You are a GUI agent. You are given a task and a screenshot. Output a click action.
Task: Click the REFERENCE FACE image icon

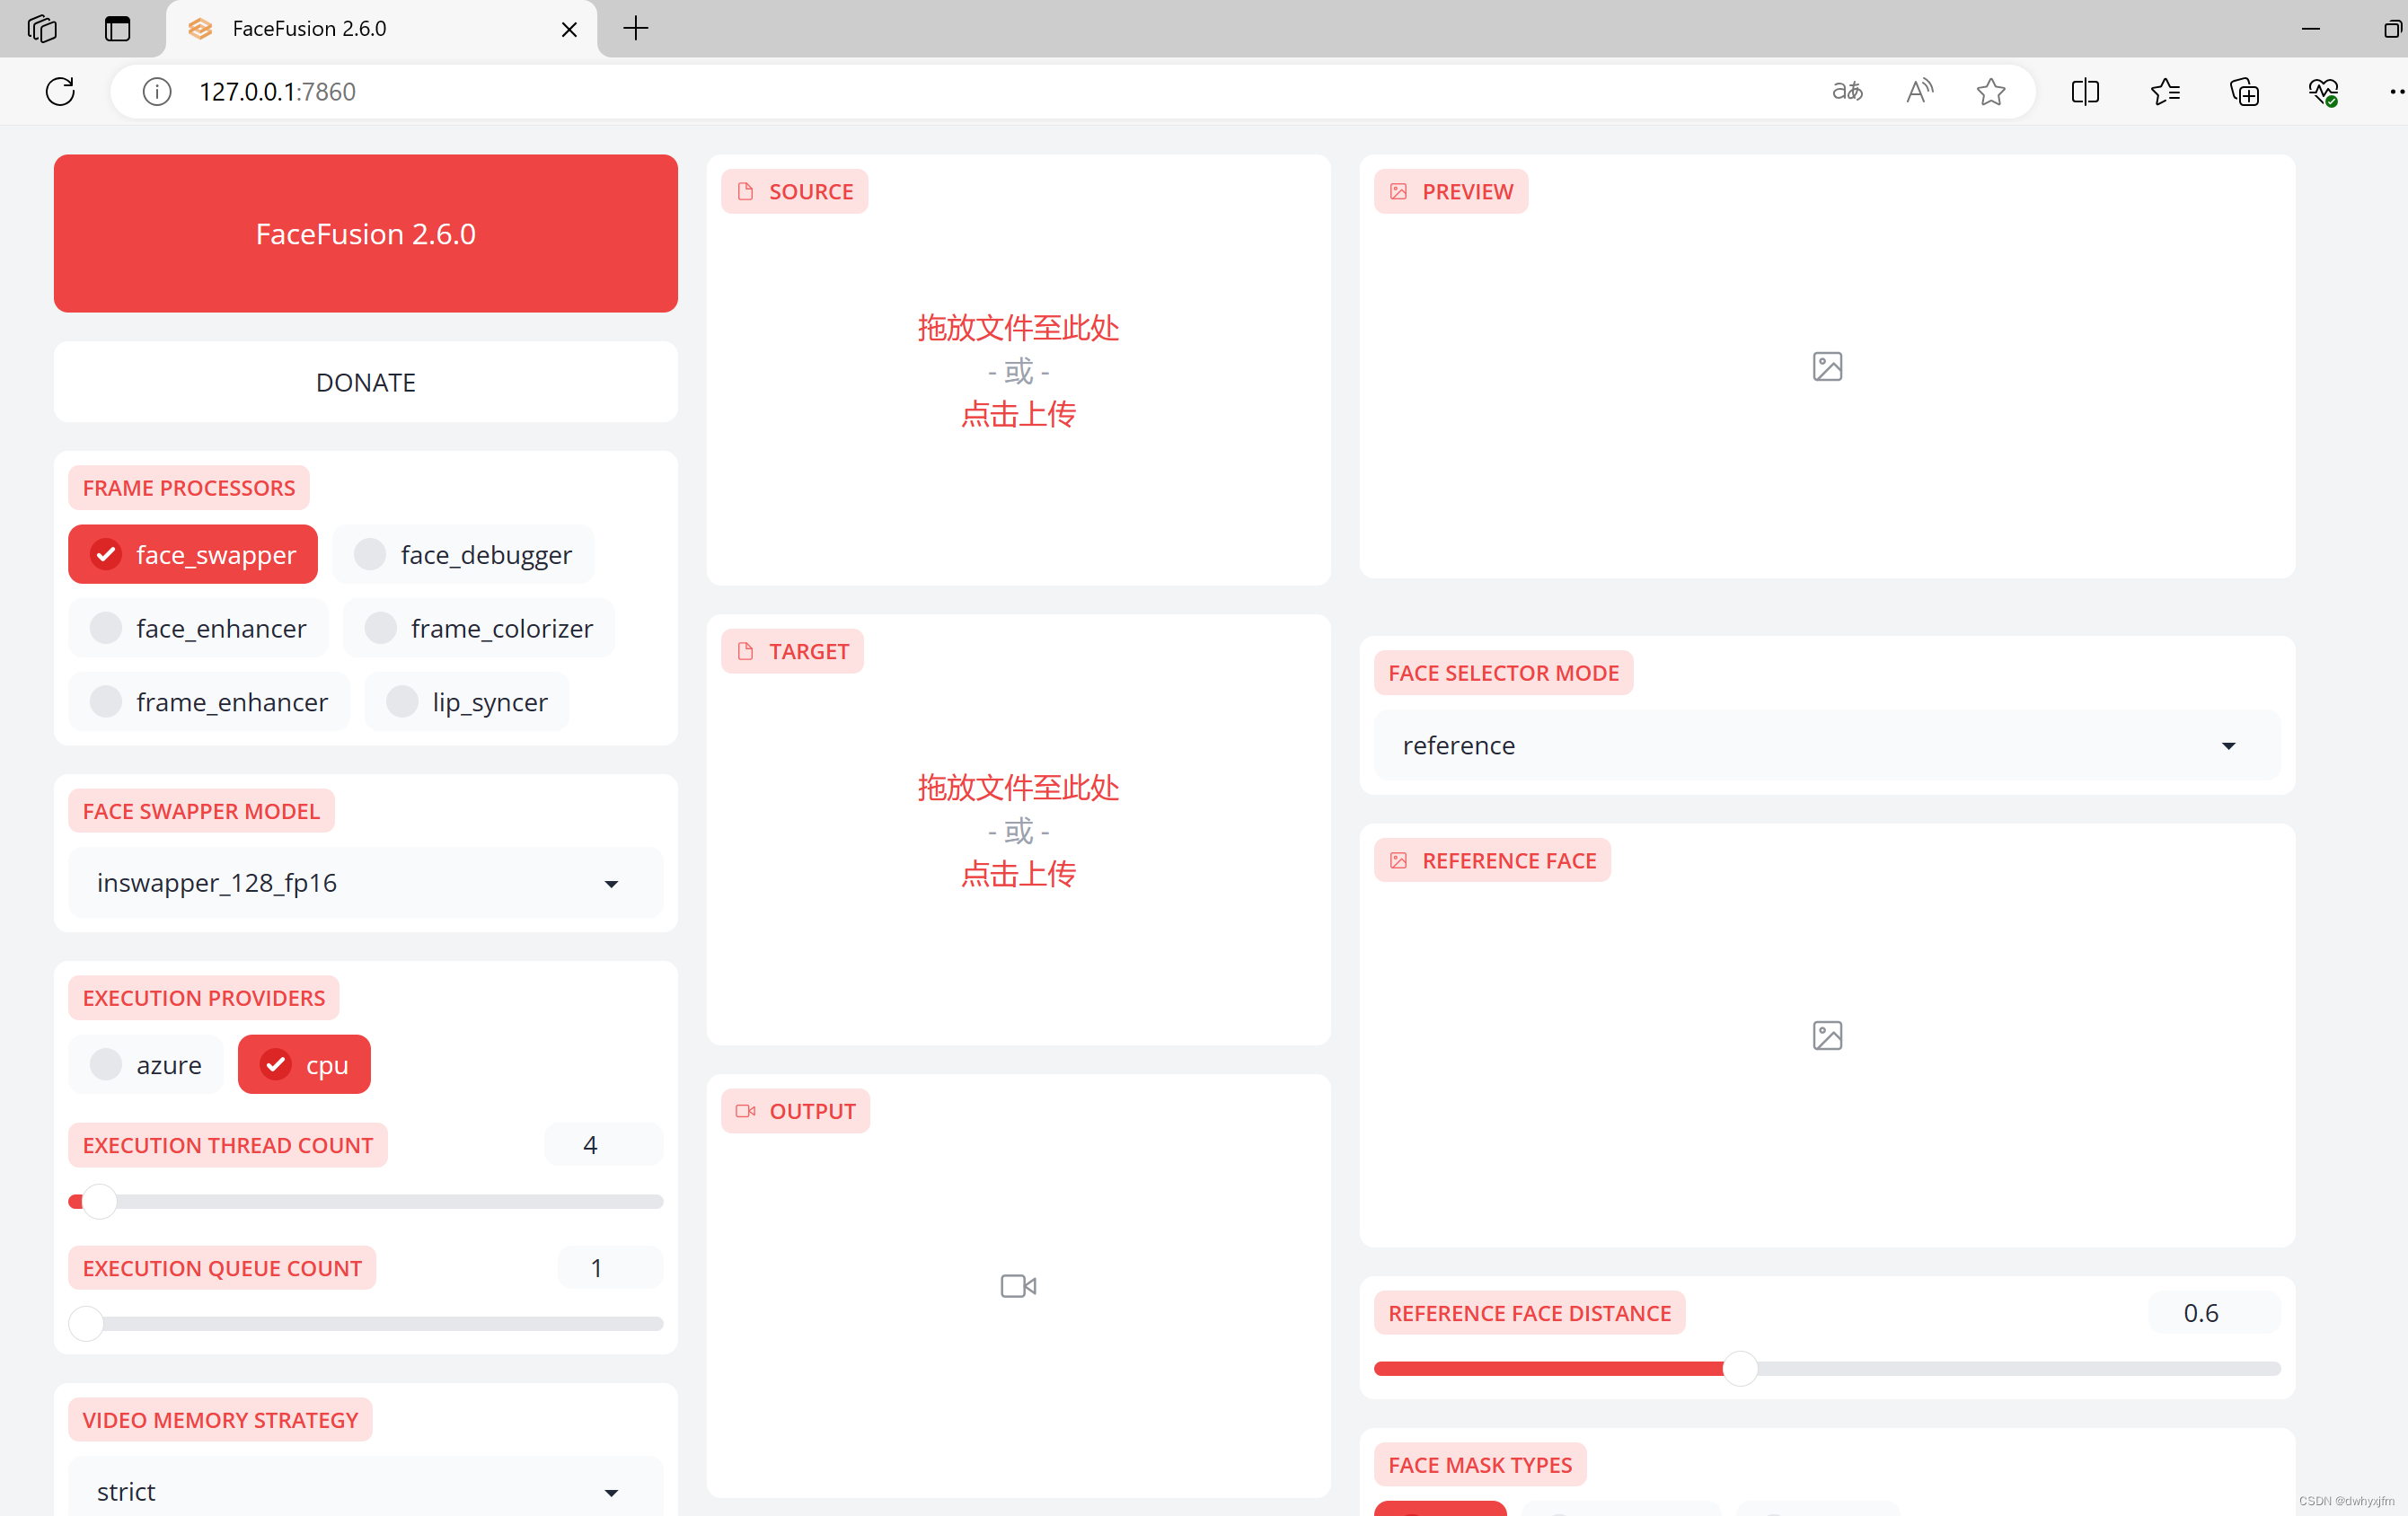(x=1827, y=1034)
